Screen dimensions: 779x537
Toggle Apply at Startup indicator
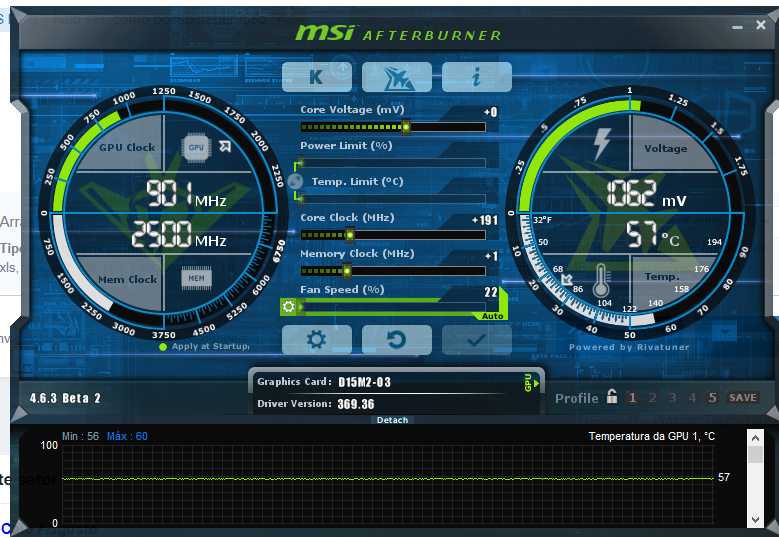point(162,347)
